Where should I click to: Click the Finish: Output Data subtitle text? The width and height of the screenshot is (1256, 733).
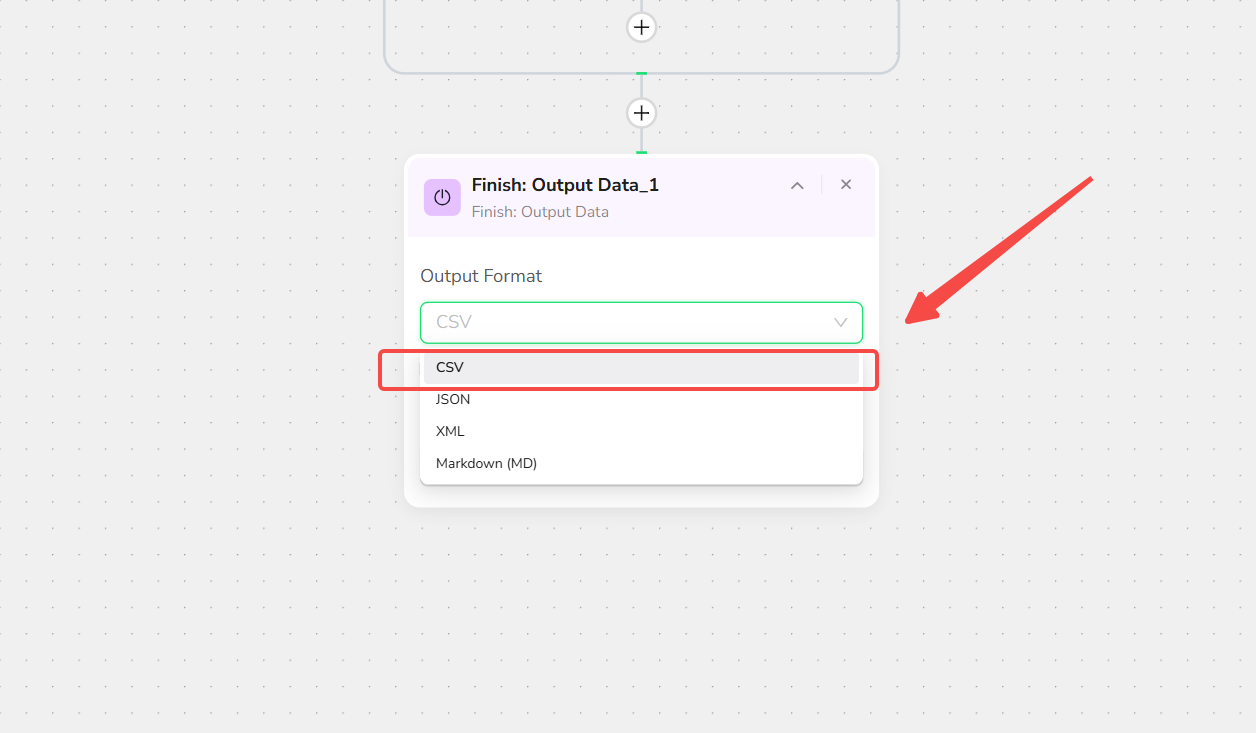[x=540, y=212]
